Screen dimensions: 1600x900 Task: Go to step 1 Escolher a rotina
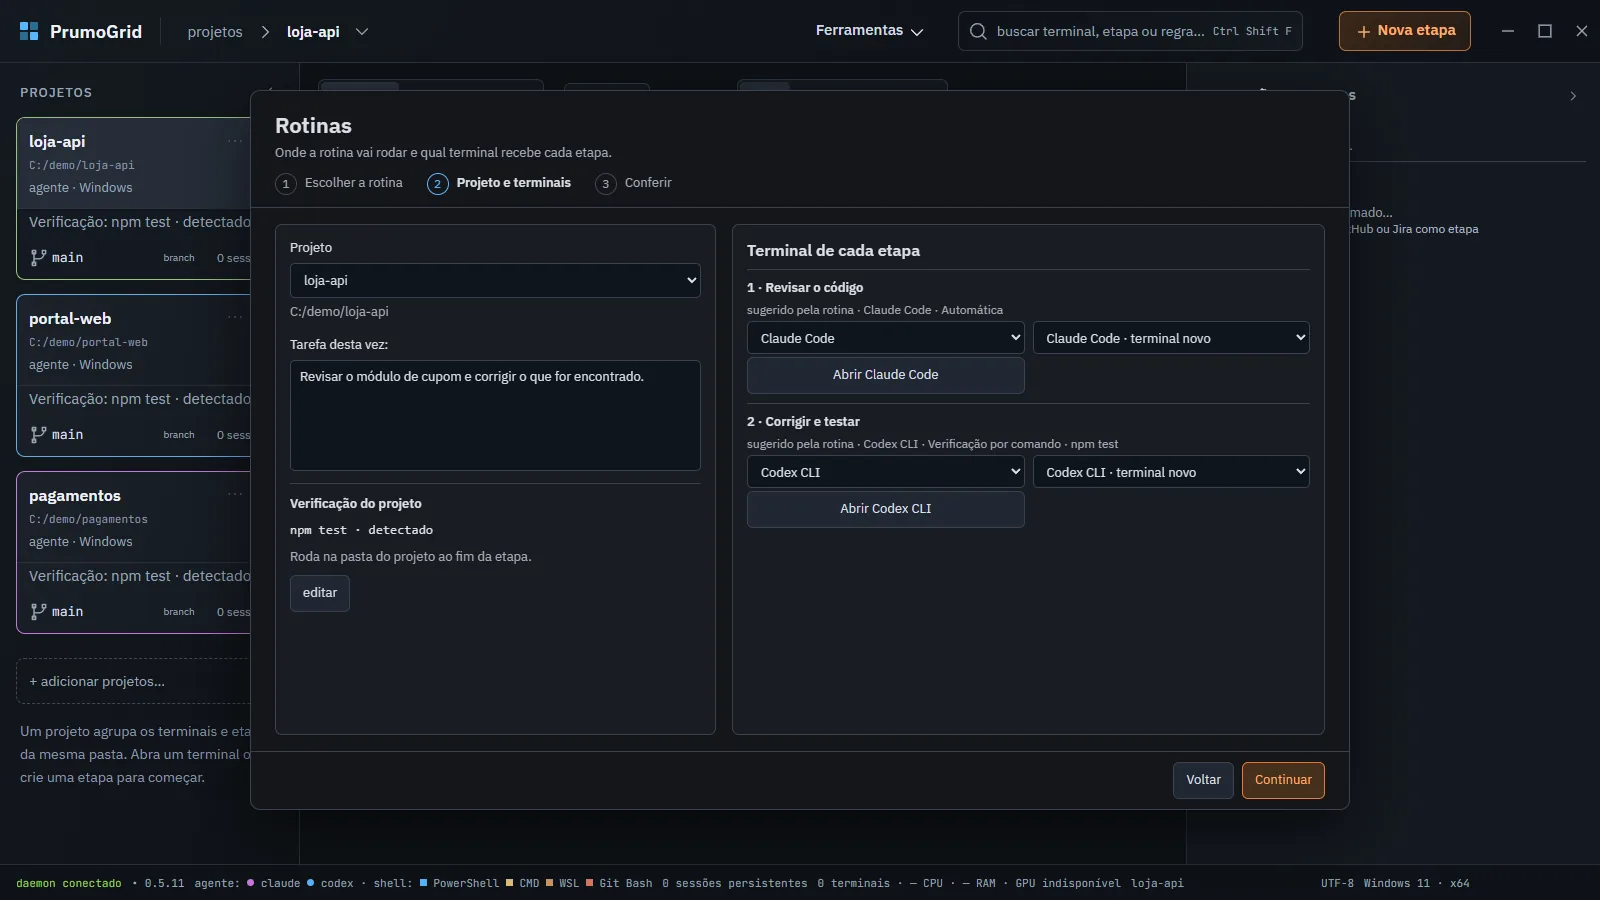point(340,183)
